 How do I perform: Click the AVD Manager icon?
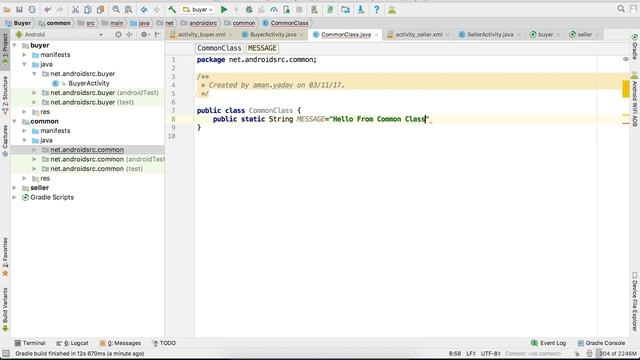coord(314,9)
